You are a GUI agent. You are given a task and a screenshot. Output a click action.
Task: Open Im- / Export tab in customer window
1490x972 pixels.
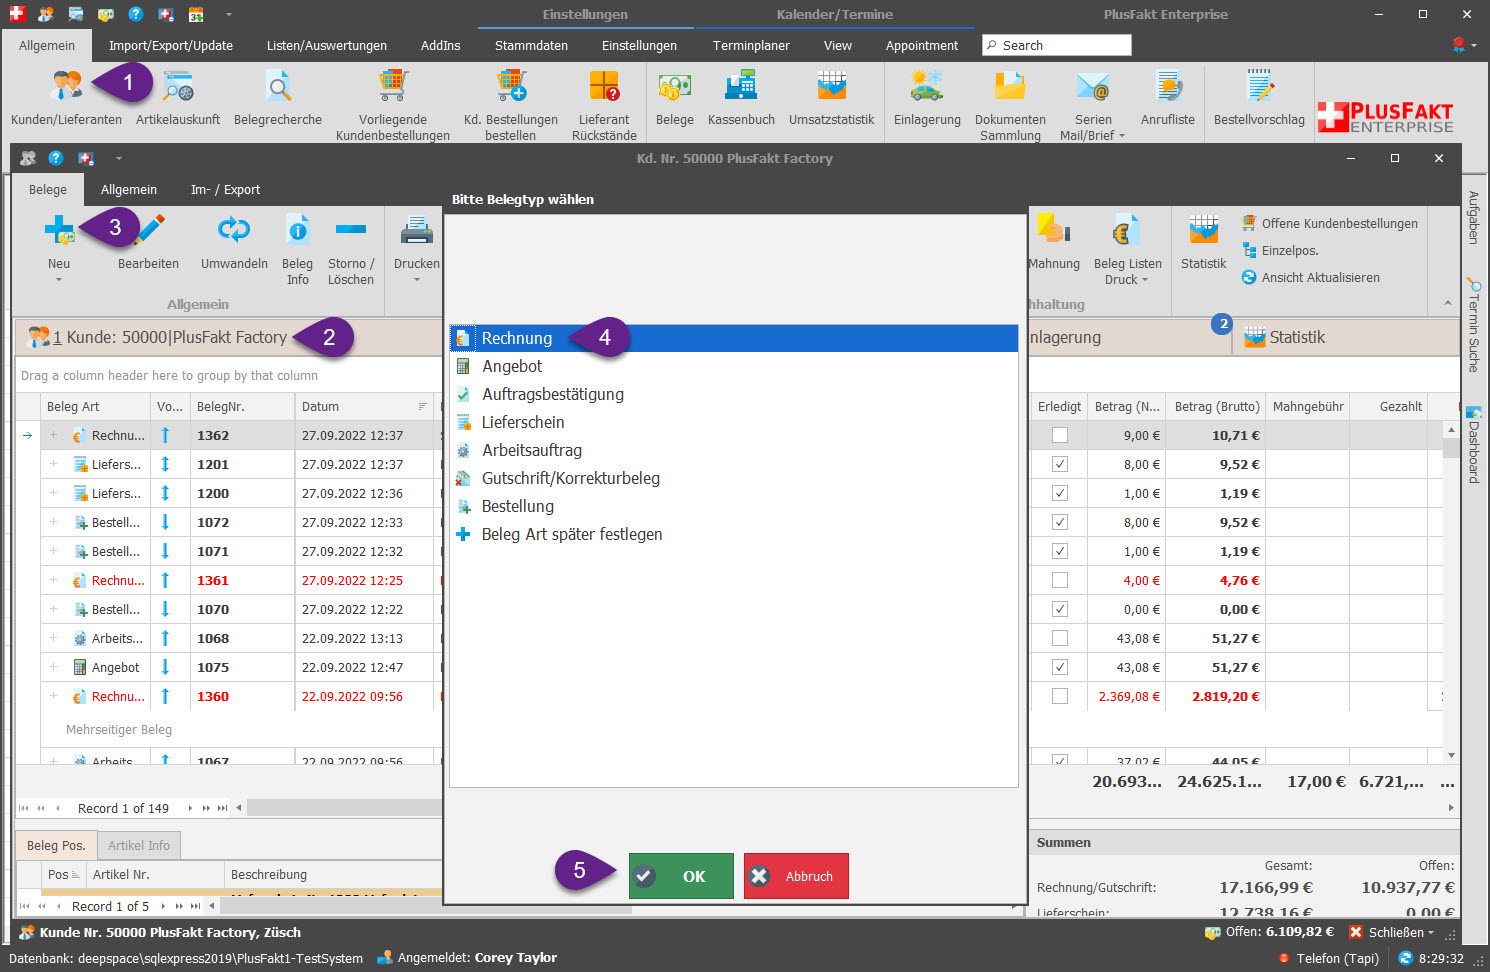pos(225,189)
